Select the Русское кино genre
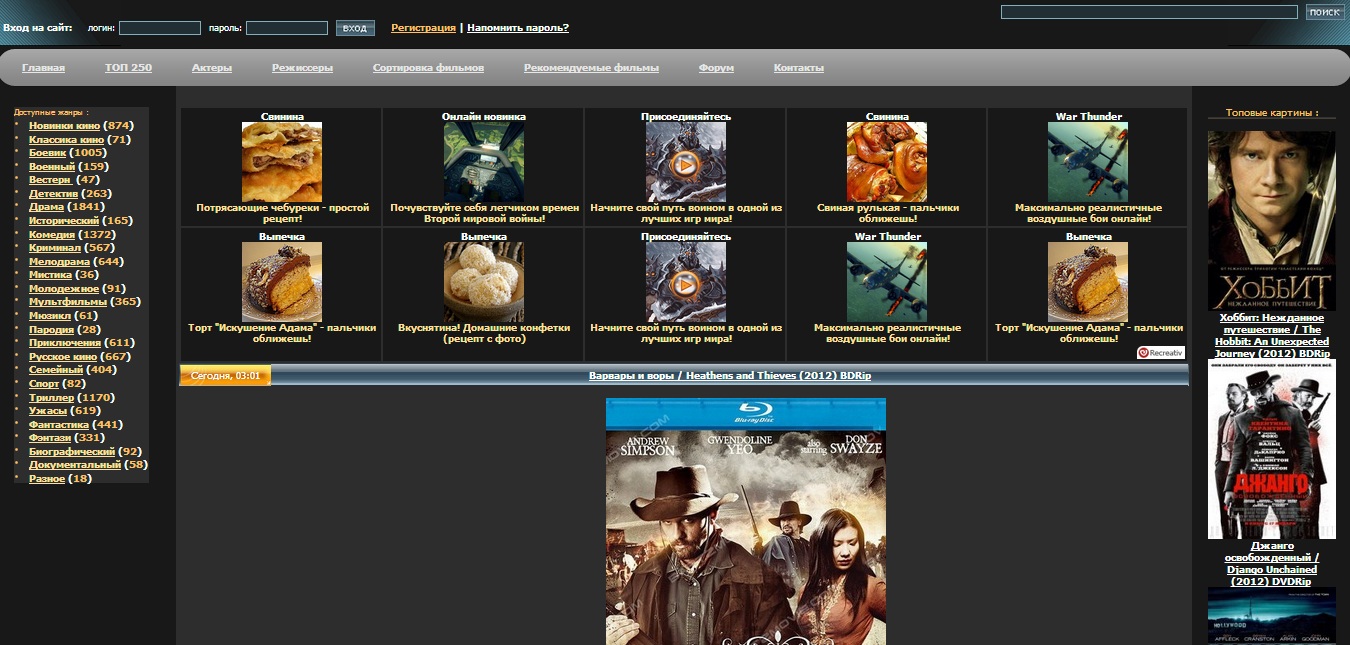 [x=63, y=356]
